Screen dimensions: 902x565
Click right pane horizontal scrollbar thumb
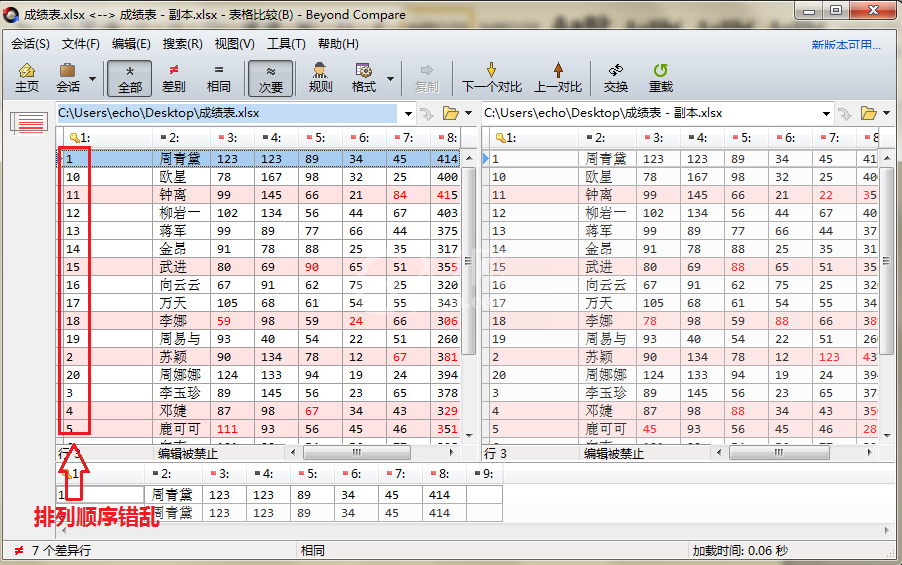tap(779, 453)
